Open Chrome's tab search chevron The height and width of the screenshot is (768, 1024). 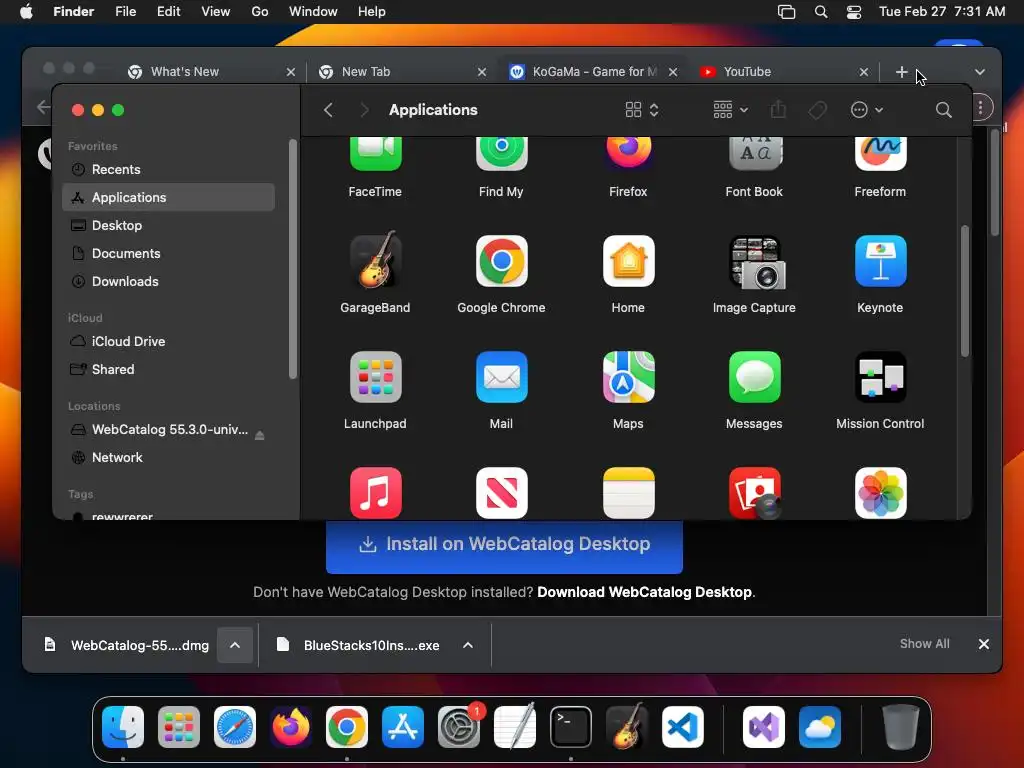click(x=980, y=72)
